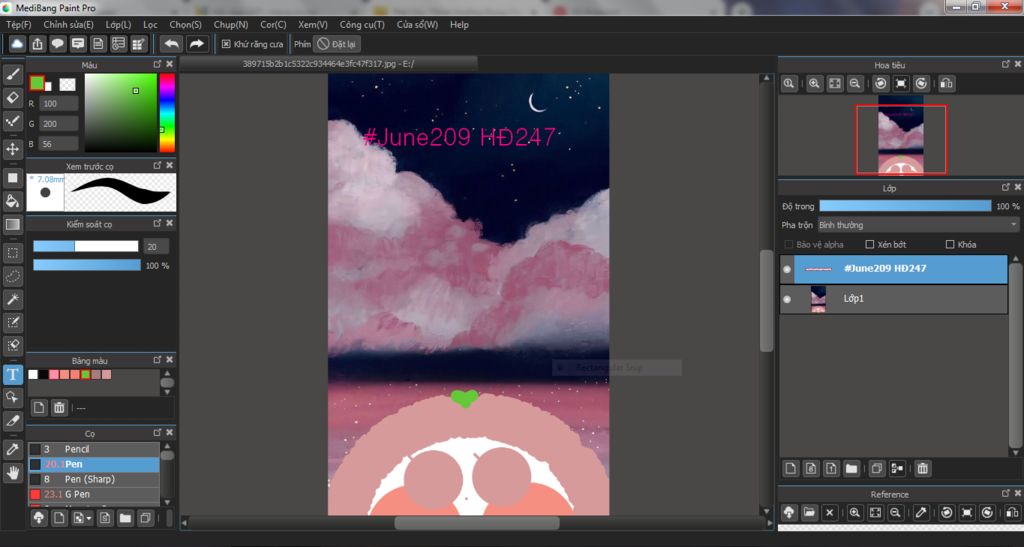The image size is (1024, 547).
Task: Select the Operation tool below Text
Action: point(12,397)
